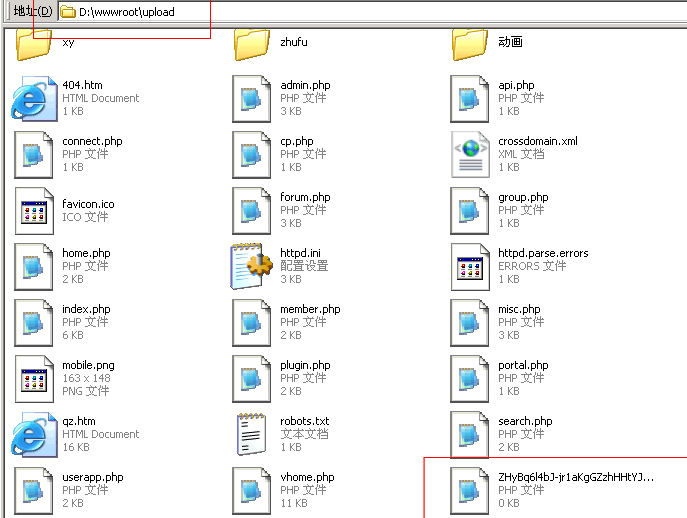Click the robots.txt notepad icon
Image resolution: width=687 pixels, height=518 pixels.
pyautogui.click(x=251, y=434)
